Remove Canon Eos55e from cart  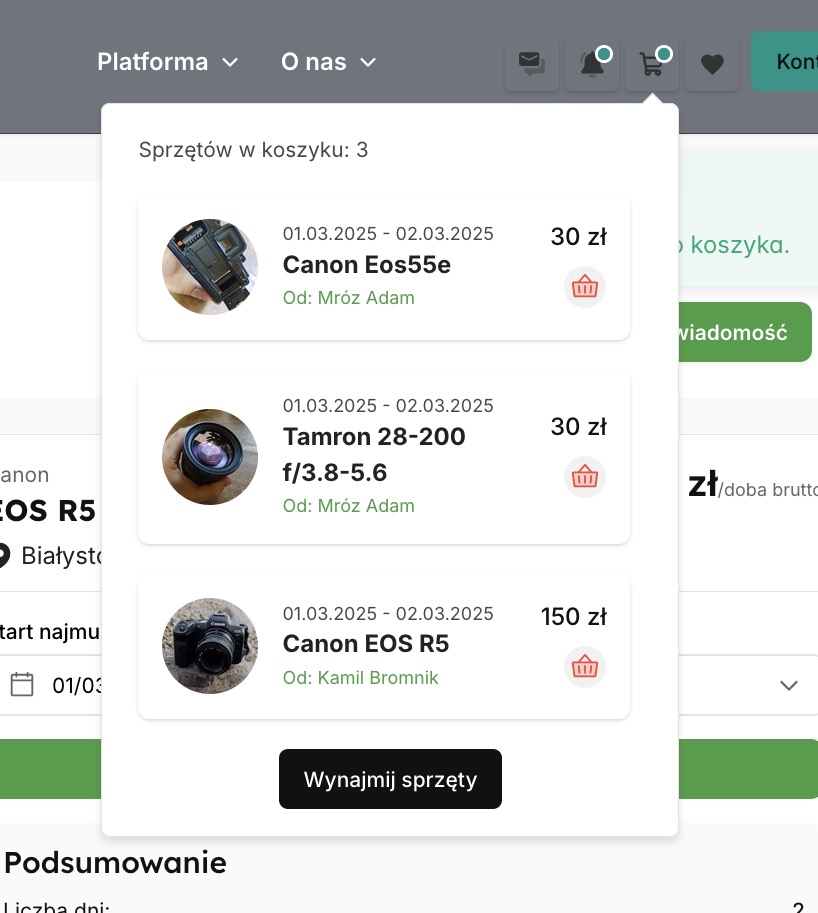coord(585,288)
